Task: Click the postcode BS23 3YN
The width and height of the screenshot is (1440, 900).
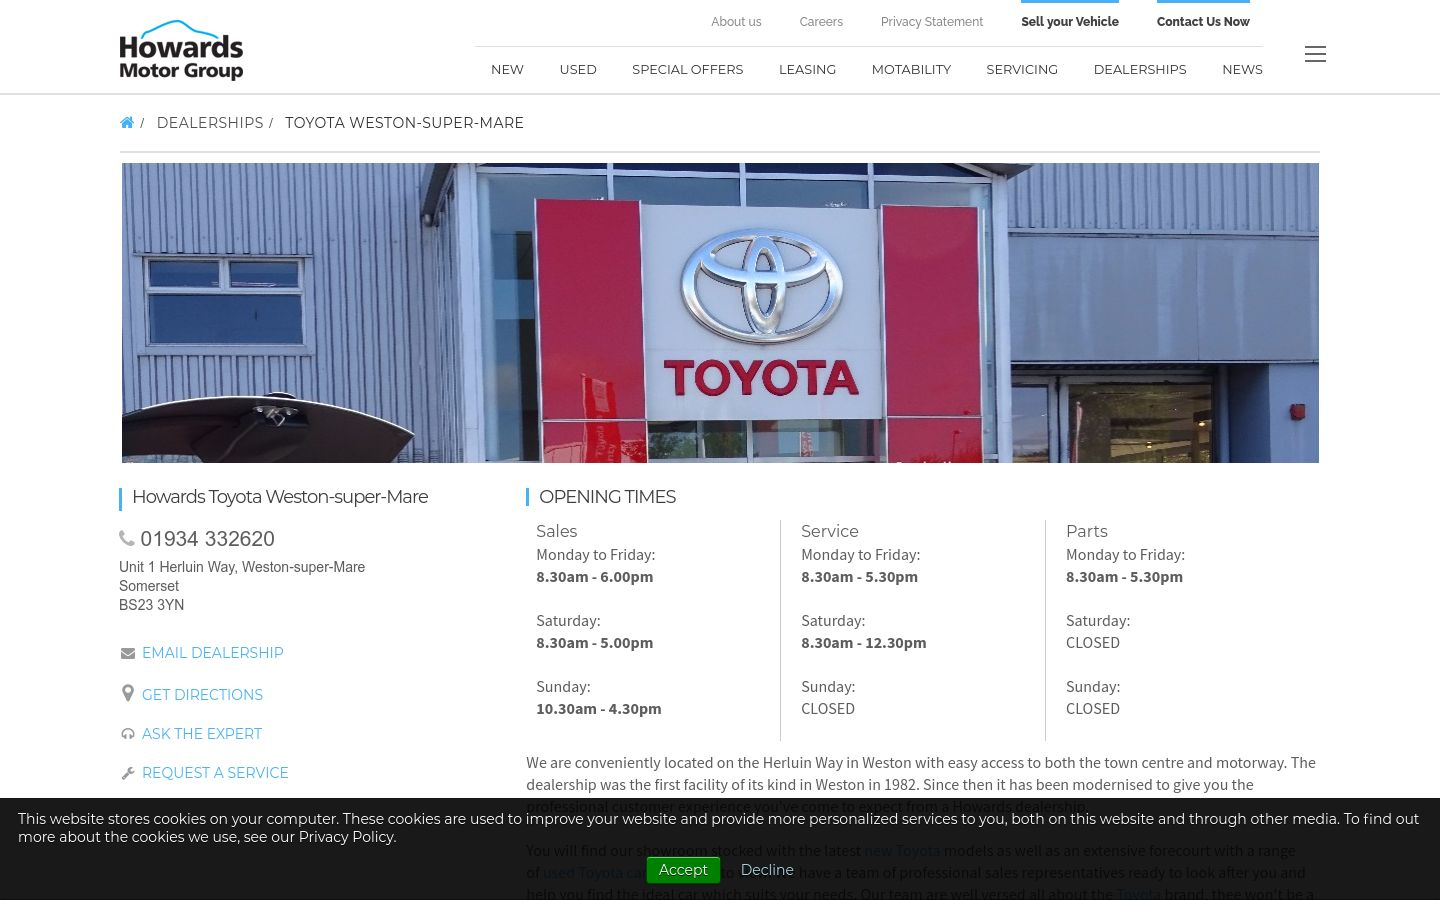Action: tap(152, 605)
